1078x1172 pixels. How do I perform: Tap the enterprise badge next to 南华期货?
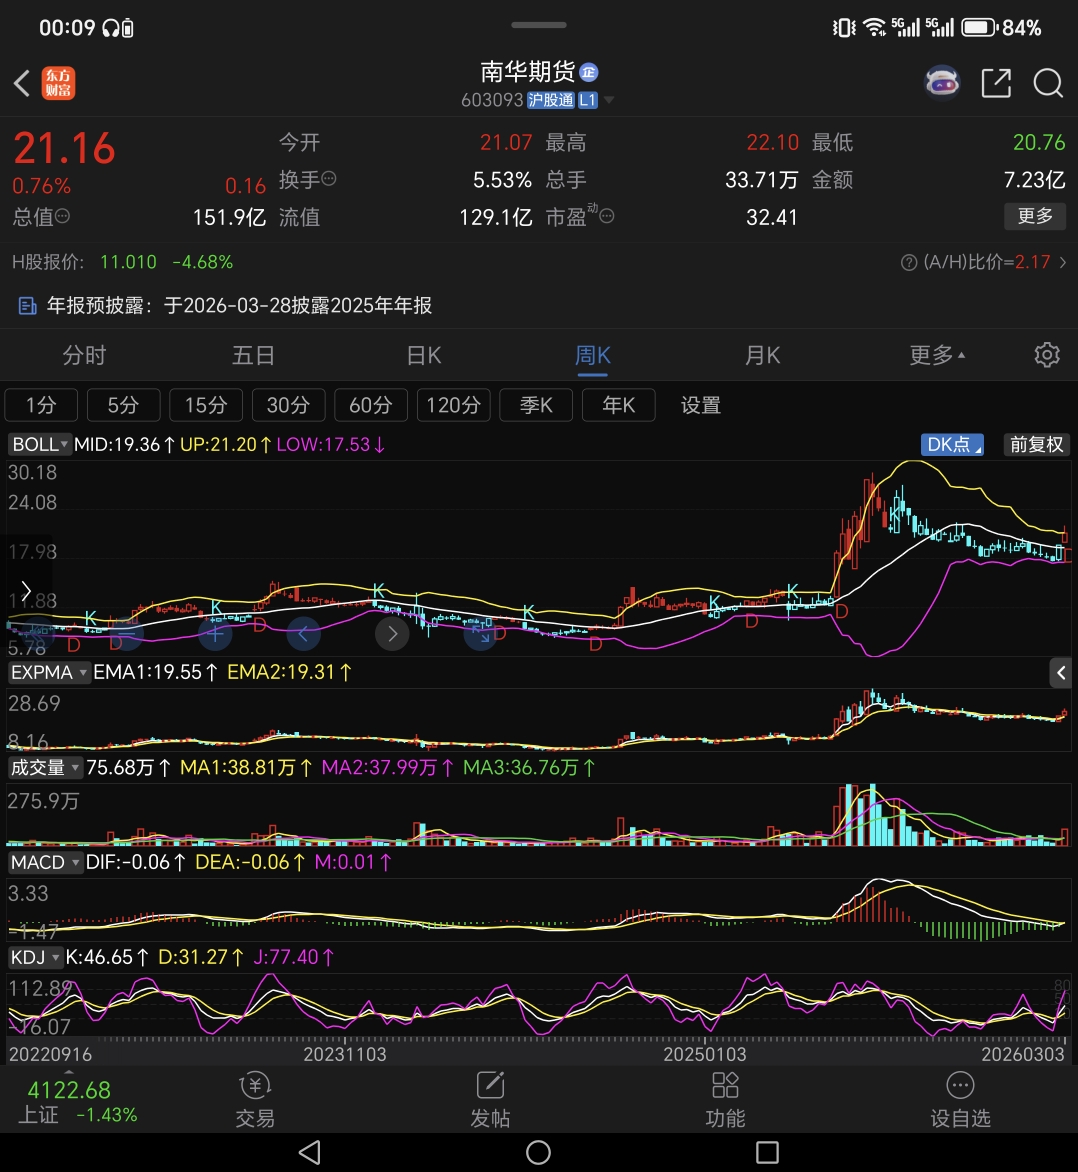[589, 72]
